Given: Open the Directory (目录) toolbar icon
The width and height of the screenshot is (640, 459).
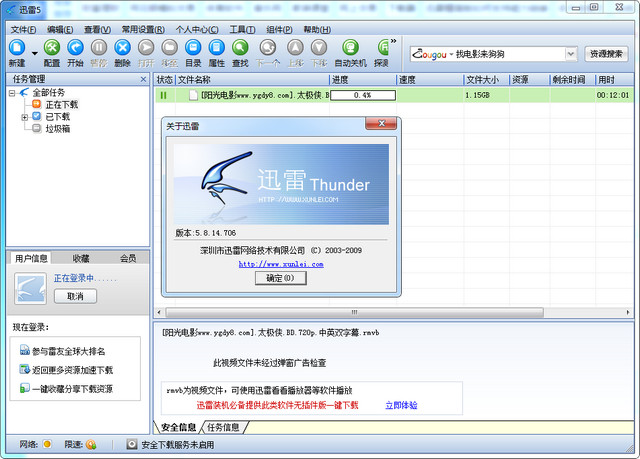Looking at the screenshot, I should pos(193,48).
